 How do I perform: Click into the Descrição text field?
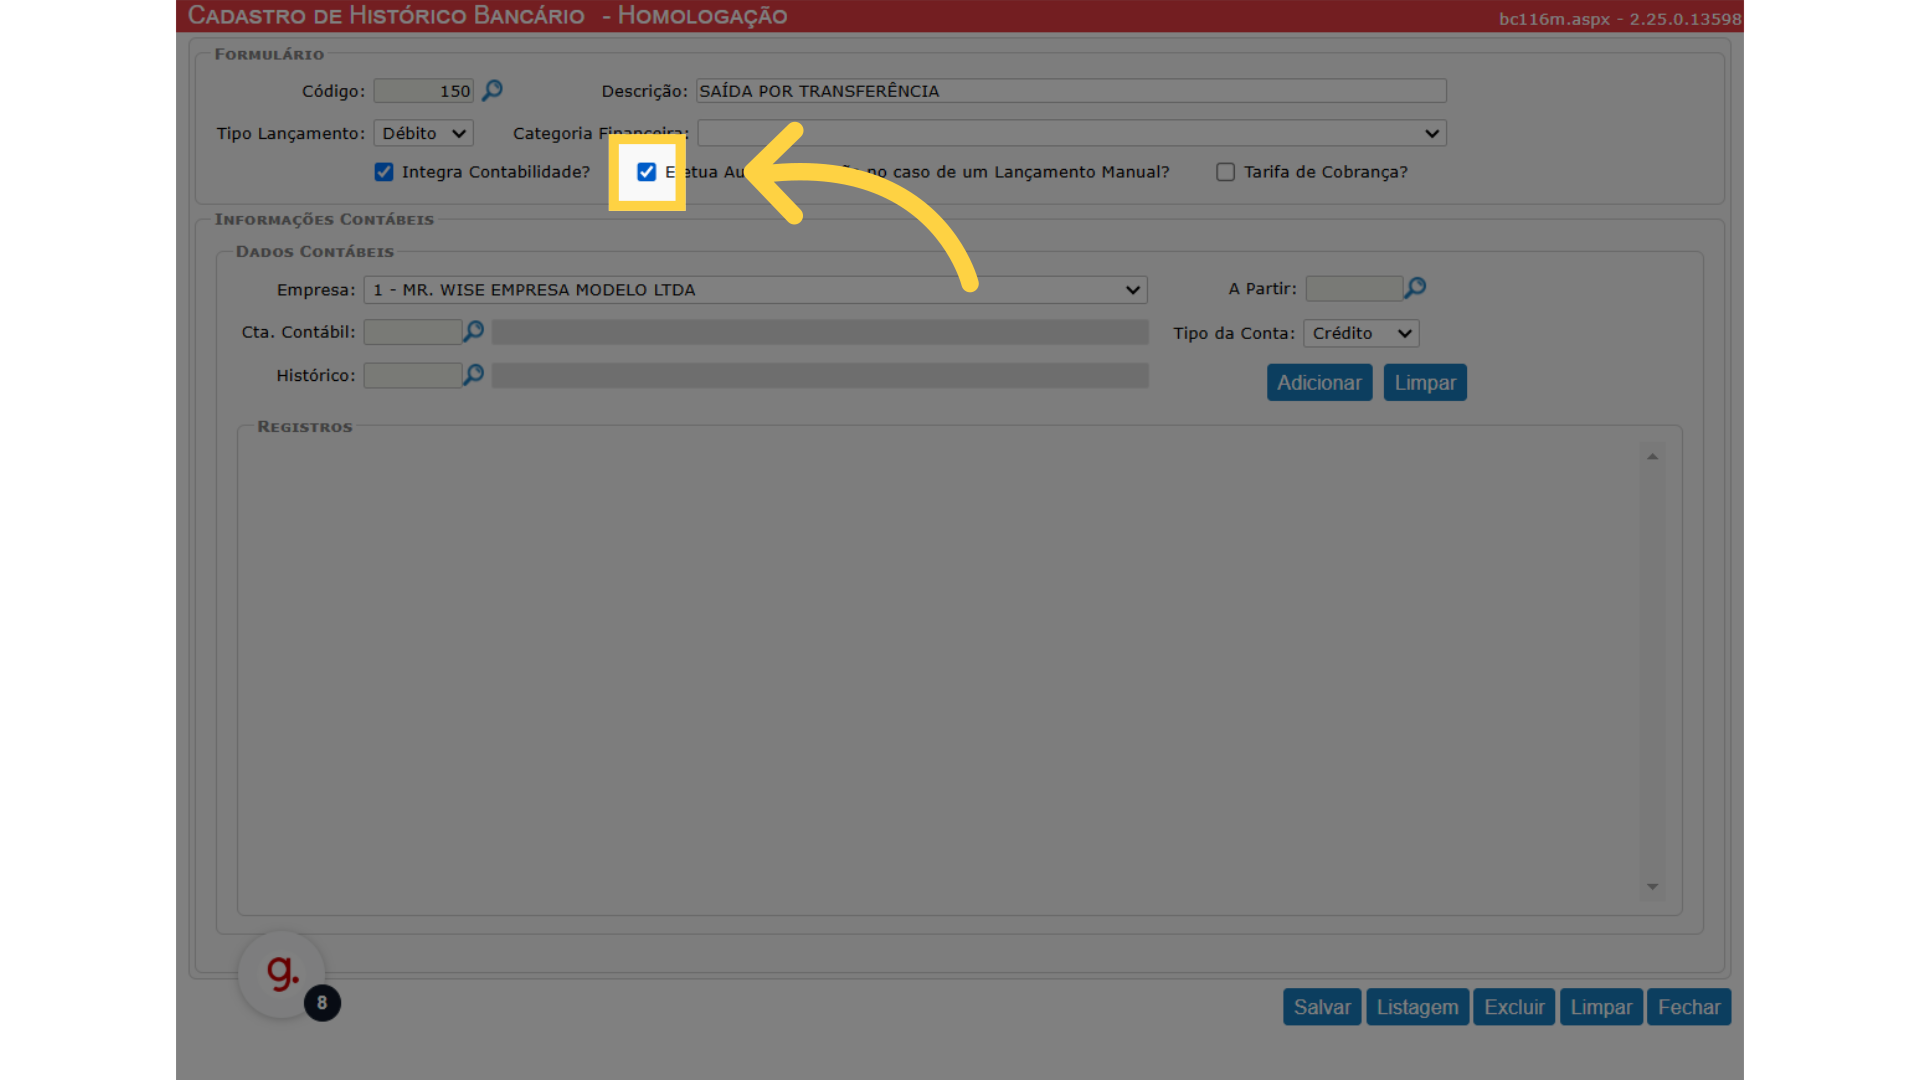click(1071, 91)
